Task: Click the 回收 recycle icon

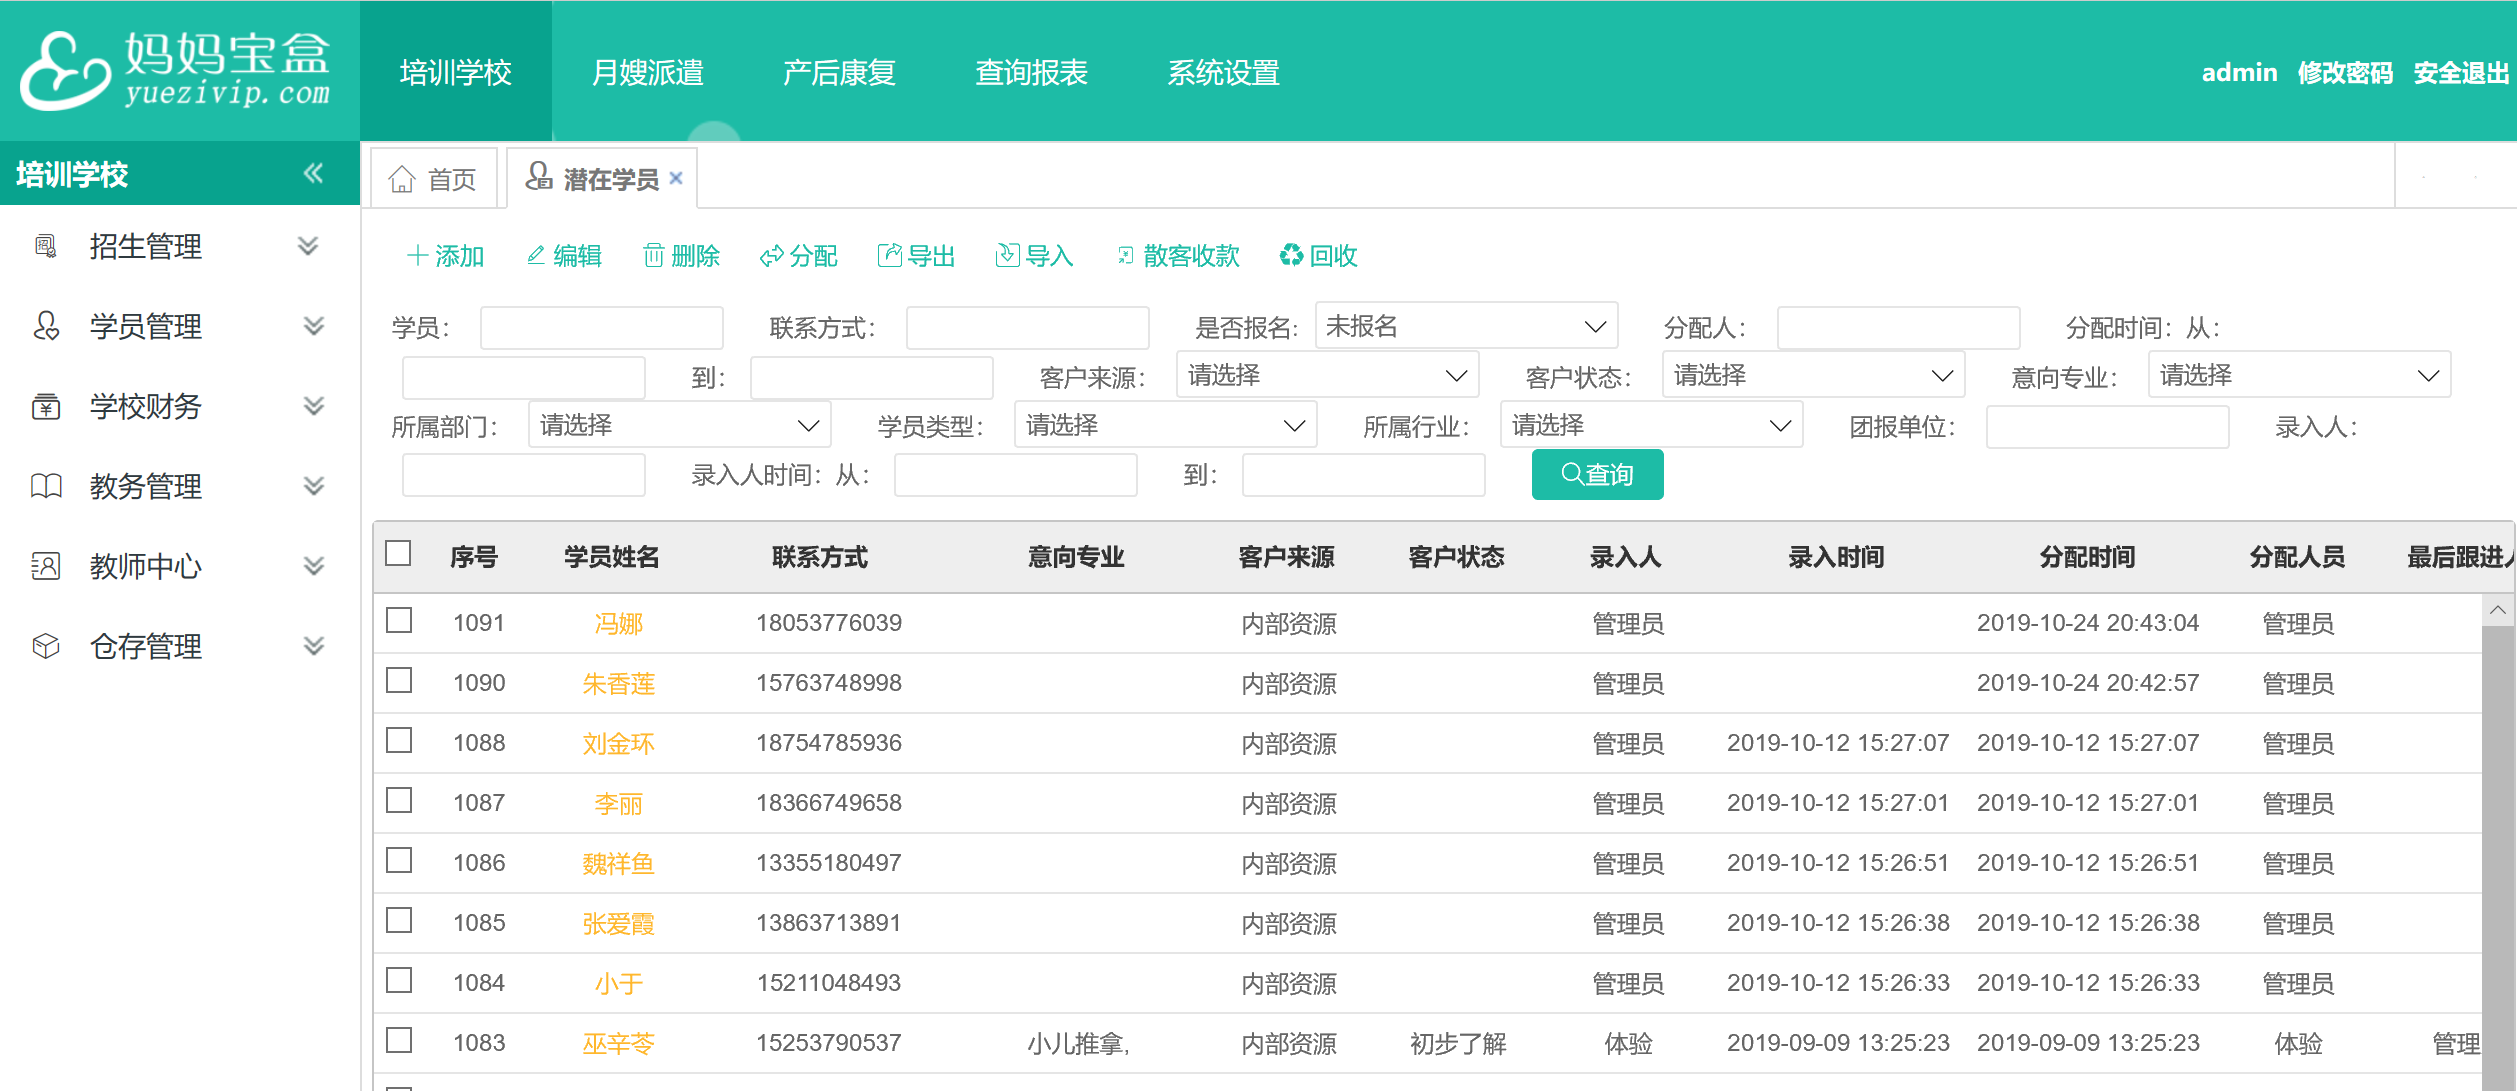Action: (1291, 256)
